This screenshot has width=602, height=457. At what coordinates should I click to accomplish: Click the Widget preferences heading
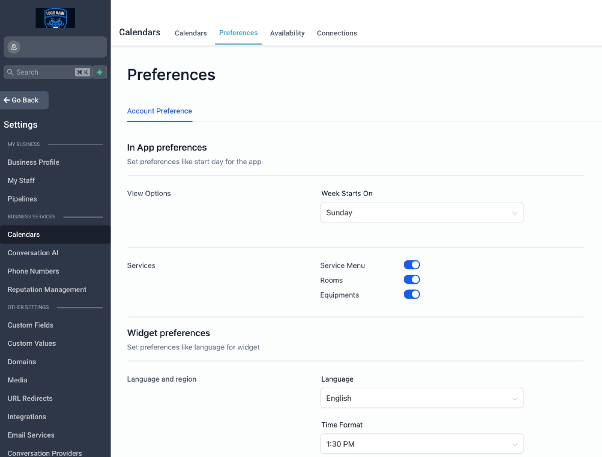169,333
